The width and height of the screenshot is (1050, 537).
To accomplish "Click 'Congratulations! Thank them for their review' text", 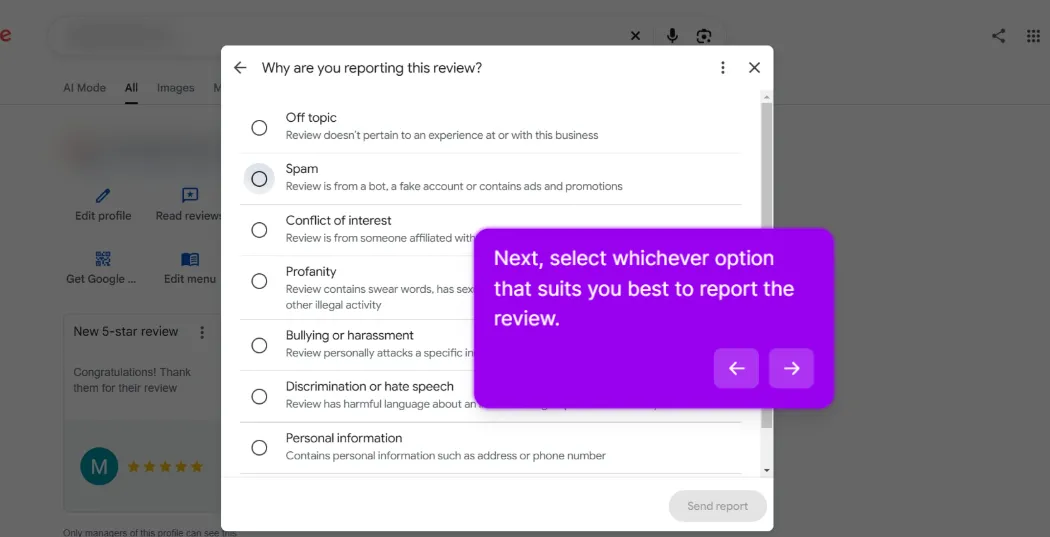I will point(132,380).
